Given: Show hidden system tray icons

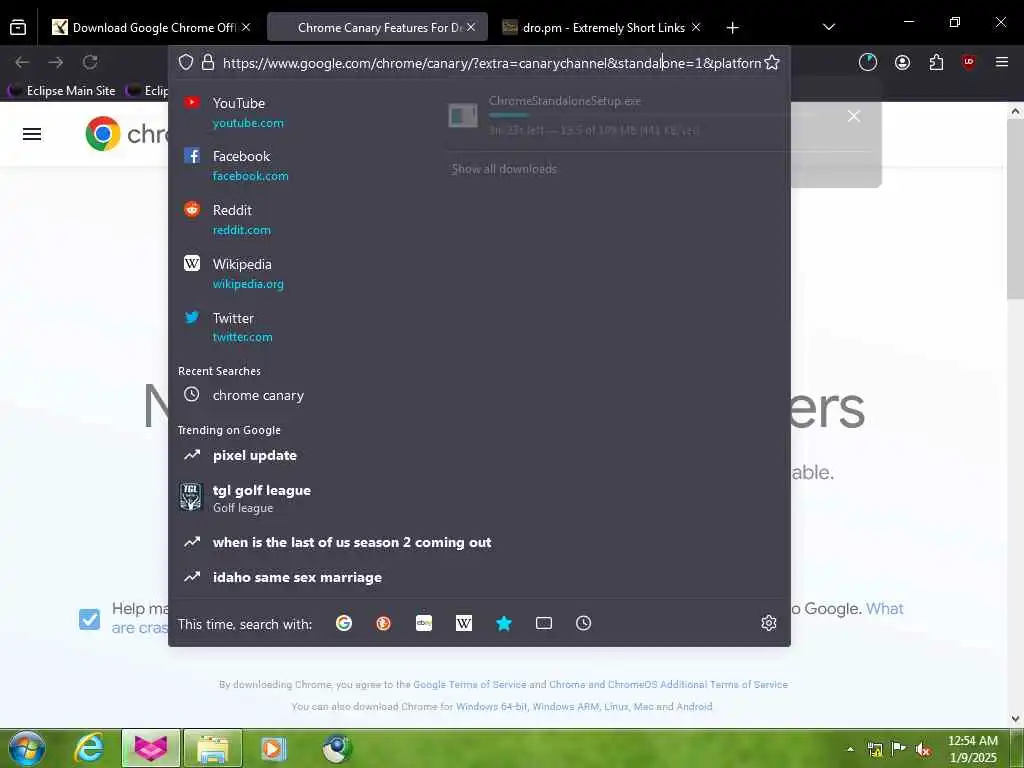Looking at the screenshot, I should [x=850, y=750].
